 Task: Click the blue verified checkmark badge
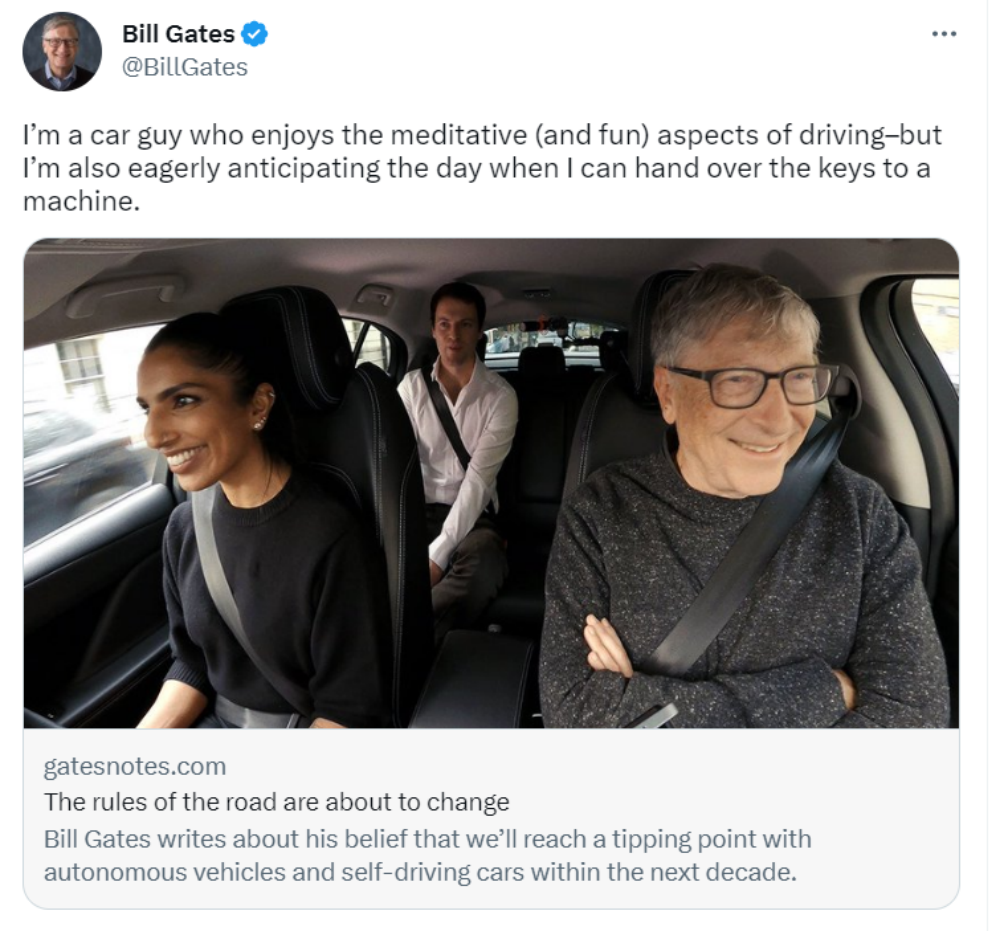click(x=256, y=34)
